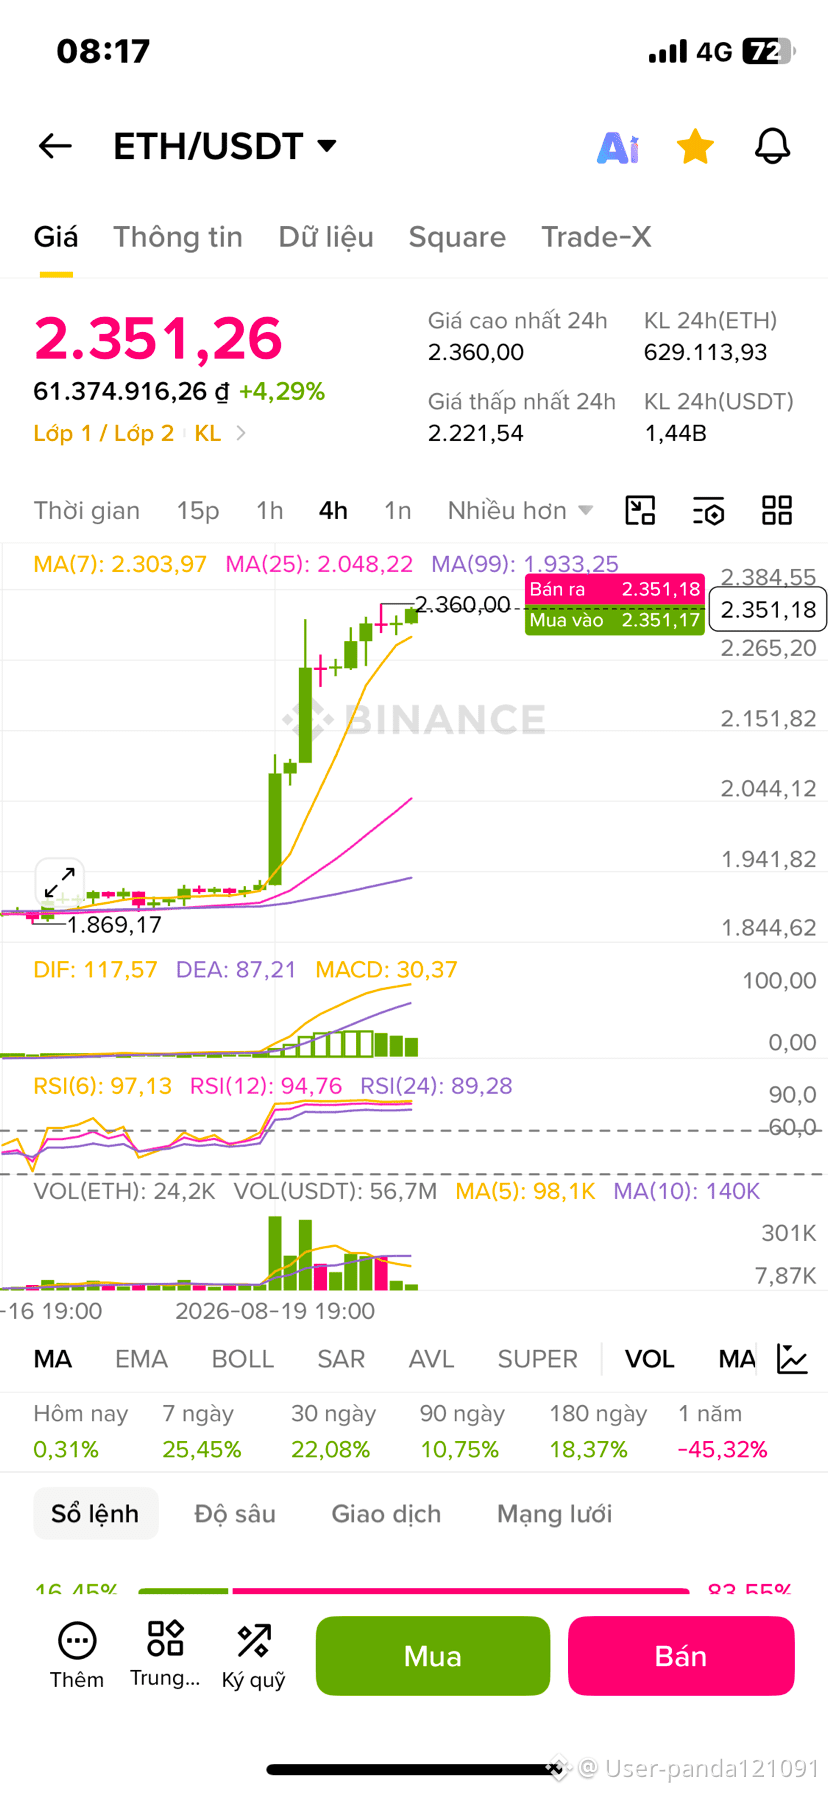
Task: Toggle AVL indicator
Action: (x=432, y=1359)
